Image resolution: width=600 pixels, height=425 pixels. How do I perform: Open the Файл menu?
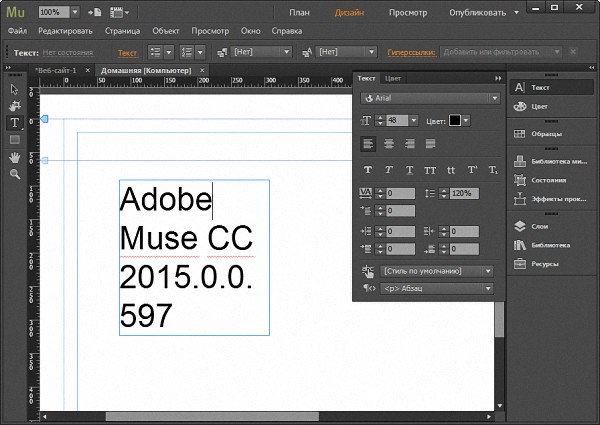17,31
